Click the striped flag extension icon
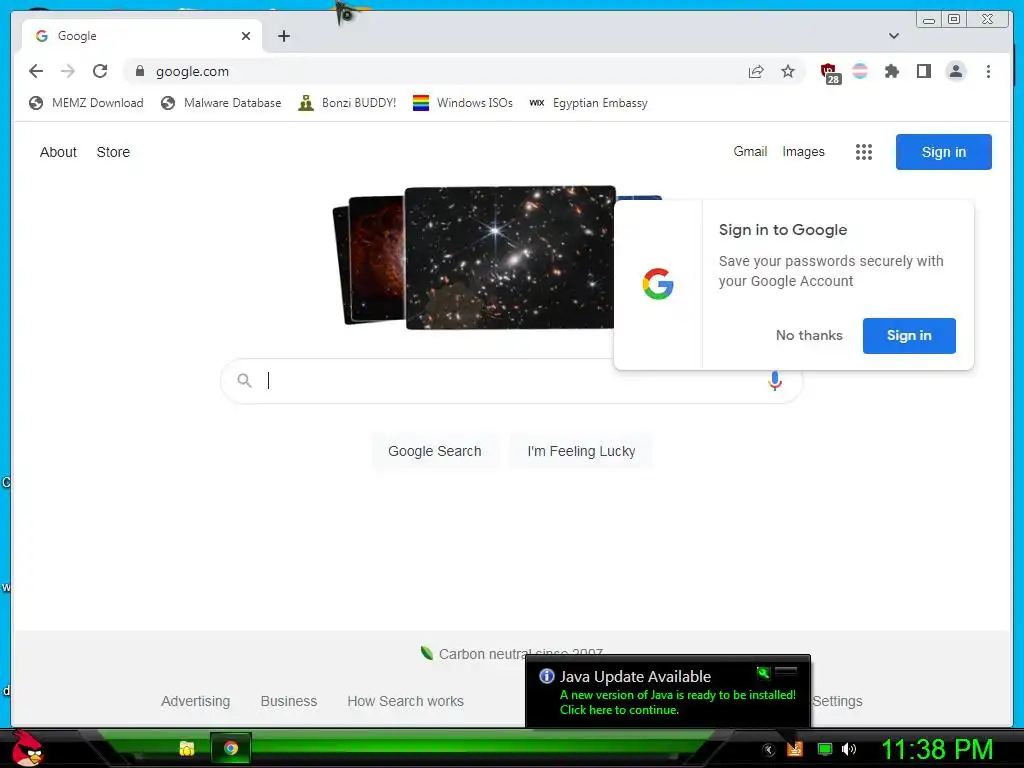Image resolution: width=1024 pixels, height=768 pixels. 860,71
